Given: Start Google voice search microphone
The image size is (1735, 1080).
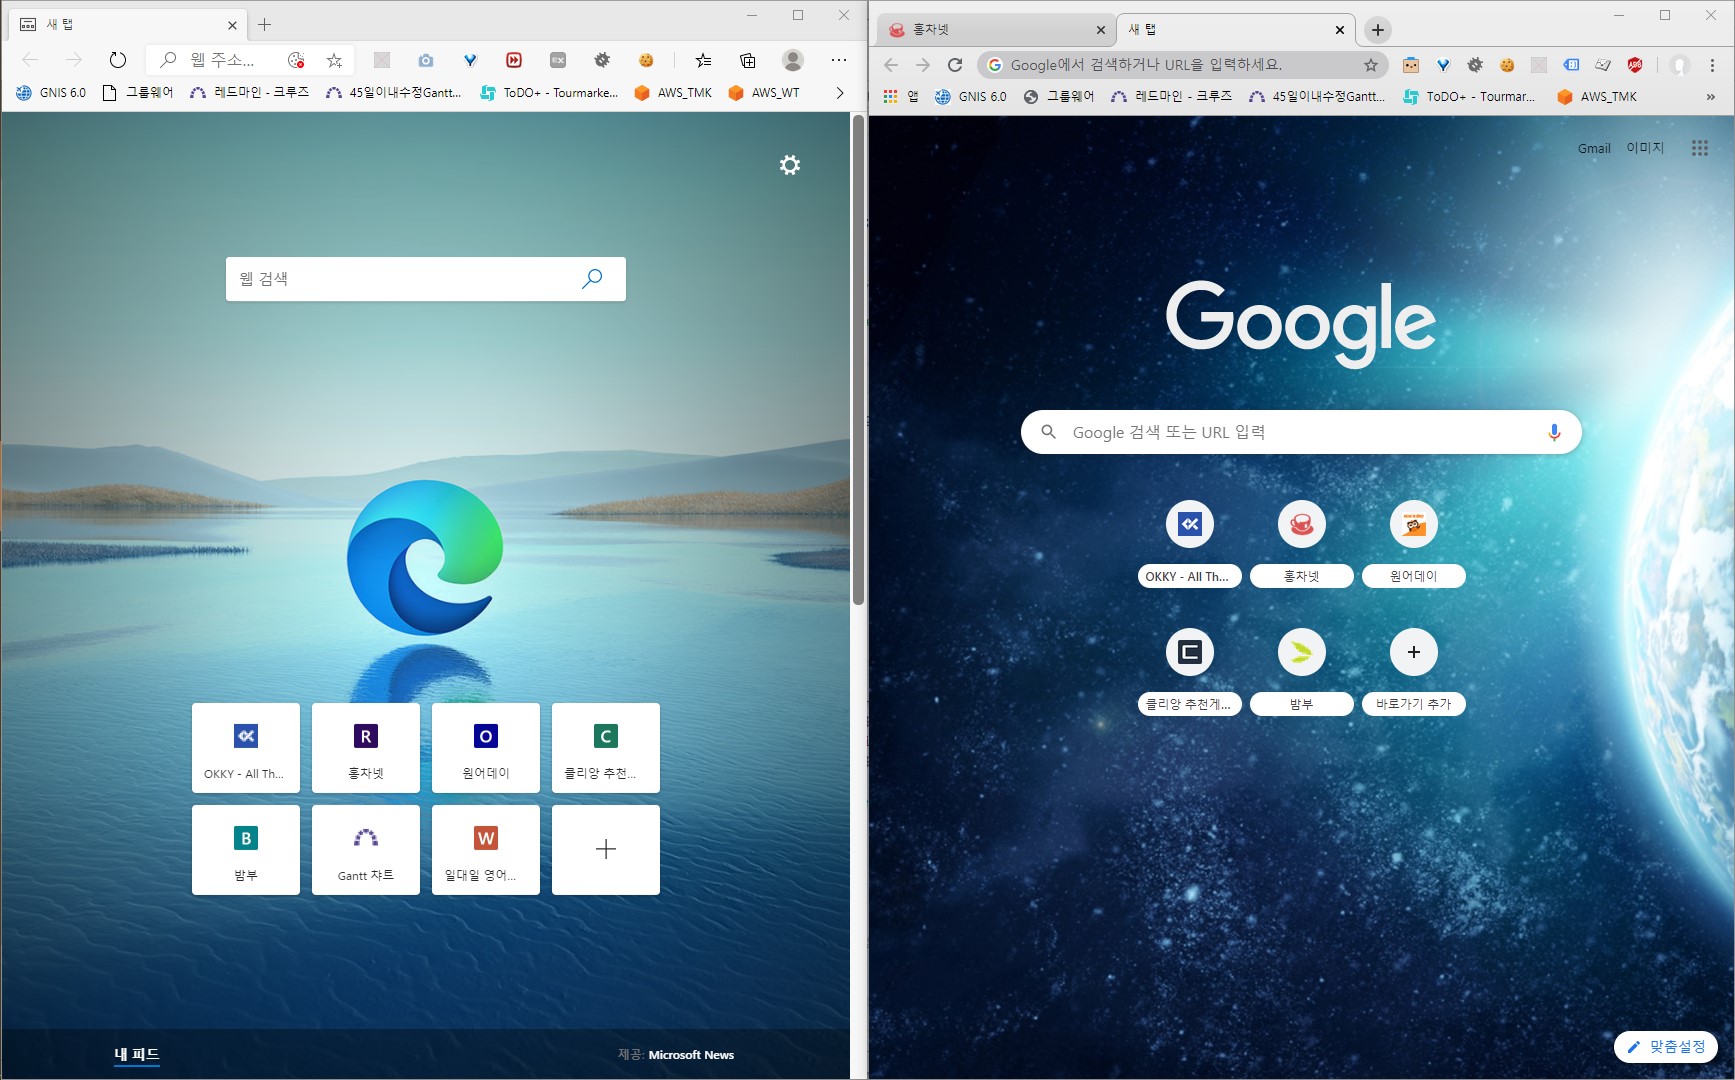Looking at the screenshot, I should click(1554, 432).
